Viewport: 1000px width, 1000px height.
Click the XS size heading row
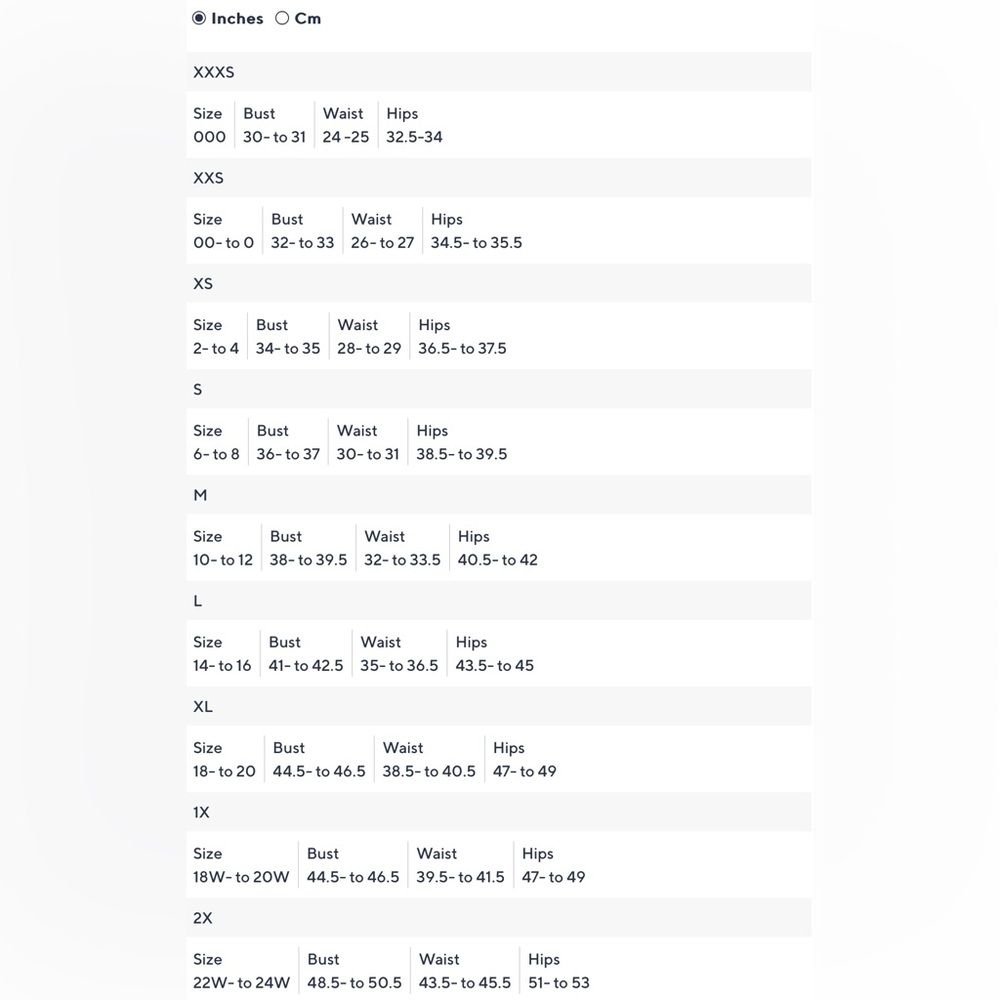pos(499,284)
